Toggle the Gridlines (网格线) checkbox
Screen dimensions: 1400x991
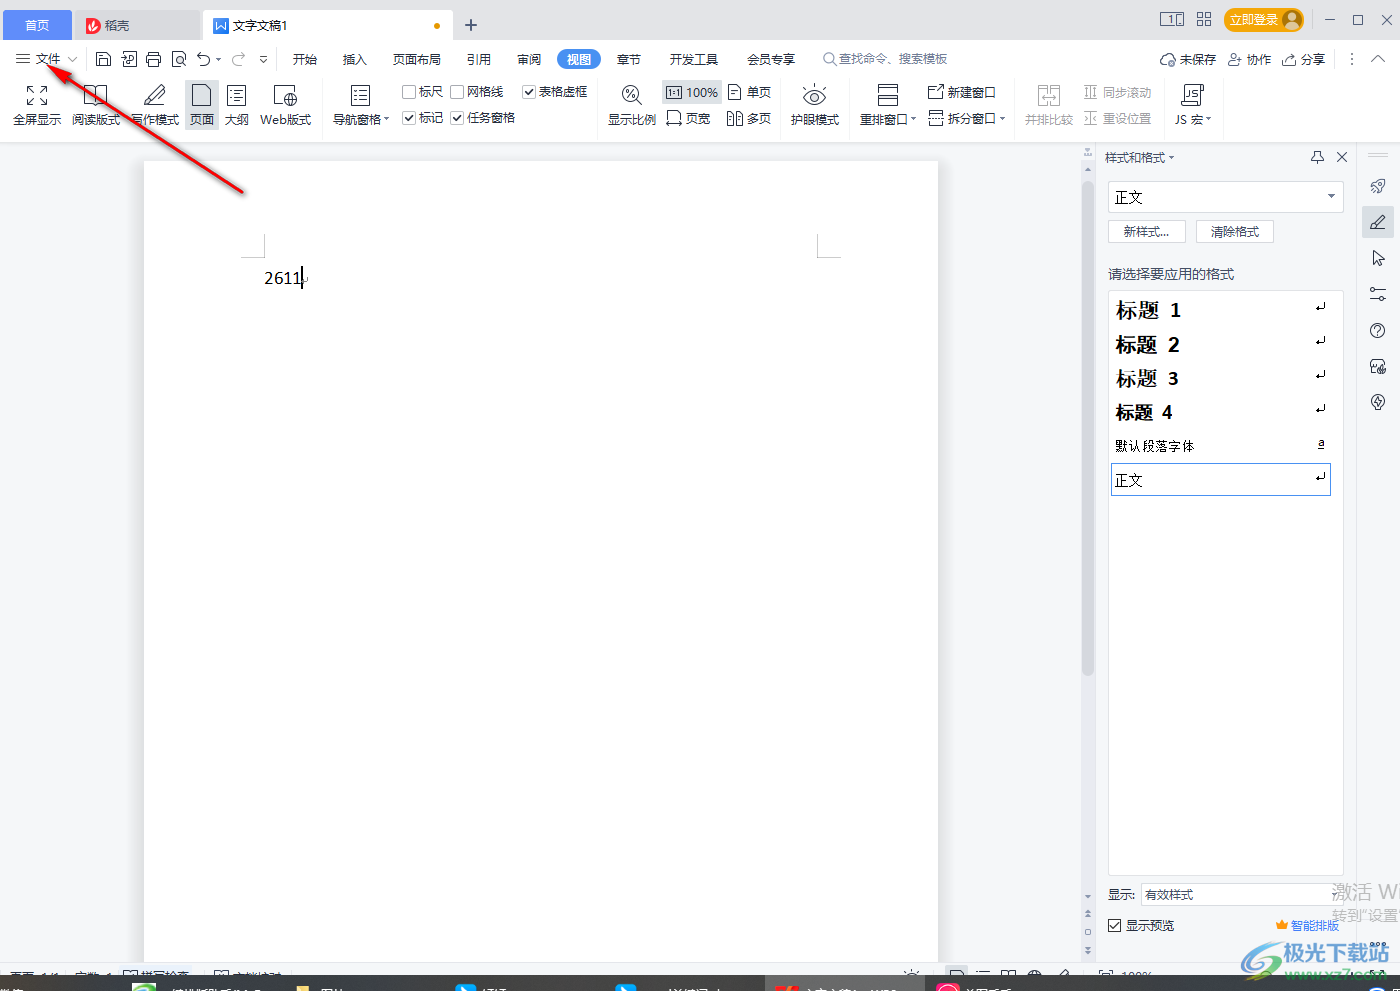(457, 92)
